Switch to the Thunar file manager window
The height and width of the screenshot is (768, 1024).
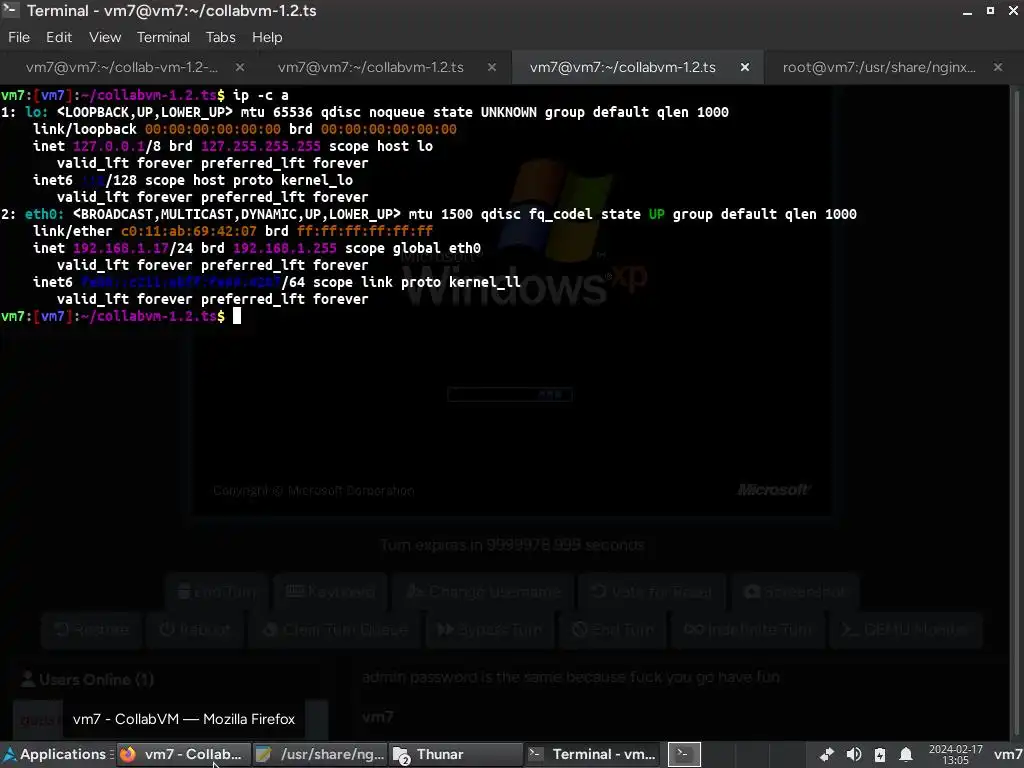coord(455,754)
